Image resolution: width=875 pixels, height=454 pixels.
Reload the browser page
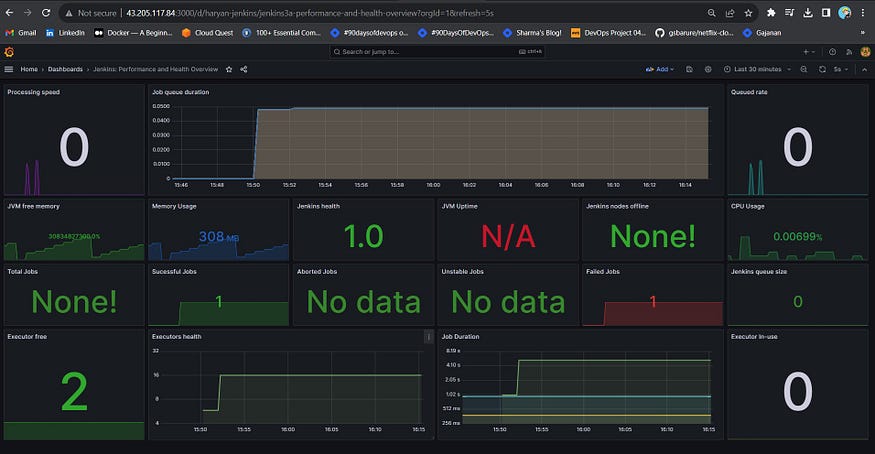tap(46, 12)
